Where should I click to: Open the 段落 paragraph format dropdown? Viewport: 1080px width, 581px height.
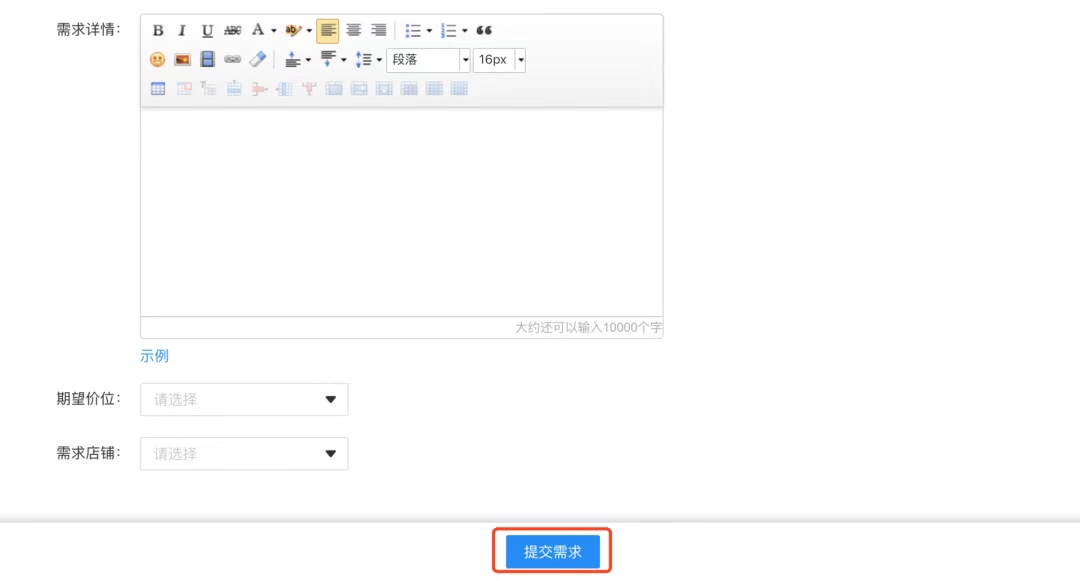tap(428, 60)
